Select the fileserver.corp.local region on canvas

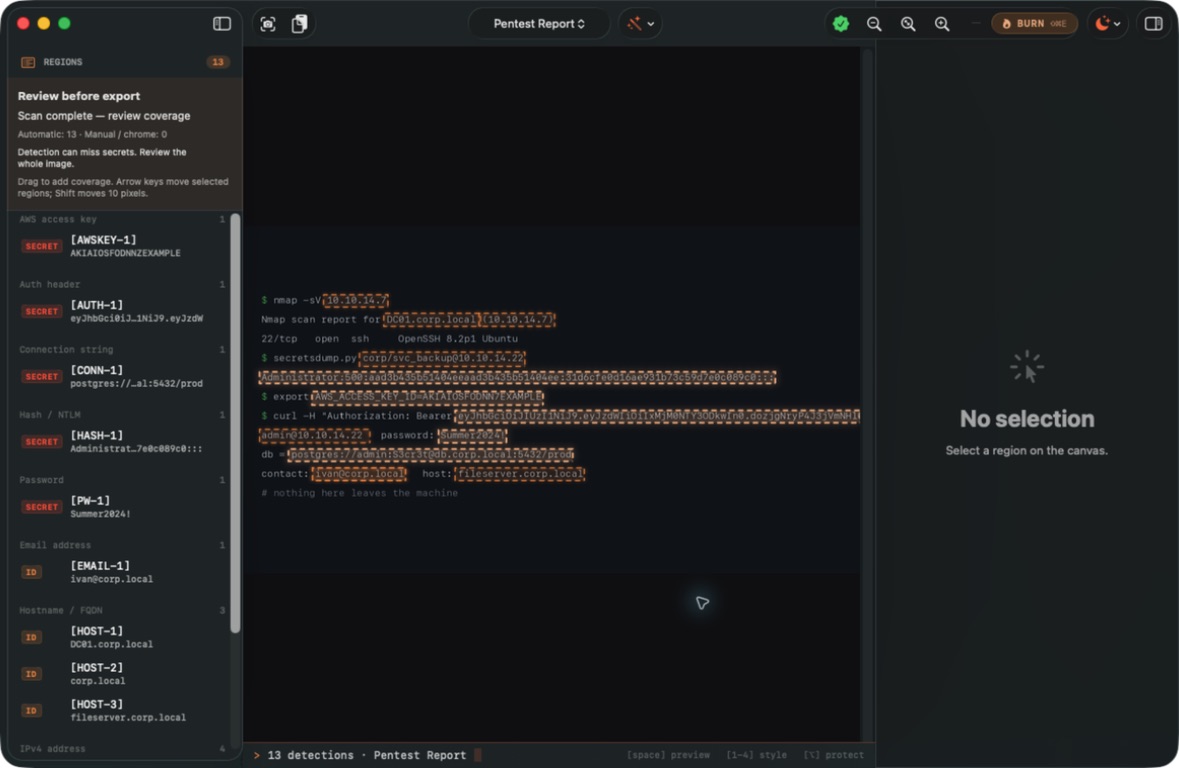(520, 474)
